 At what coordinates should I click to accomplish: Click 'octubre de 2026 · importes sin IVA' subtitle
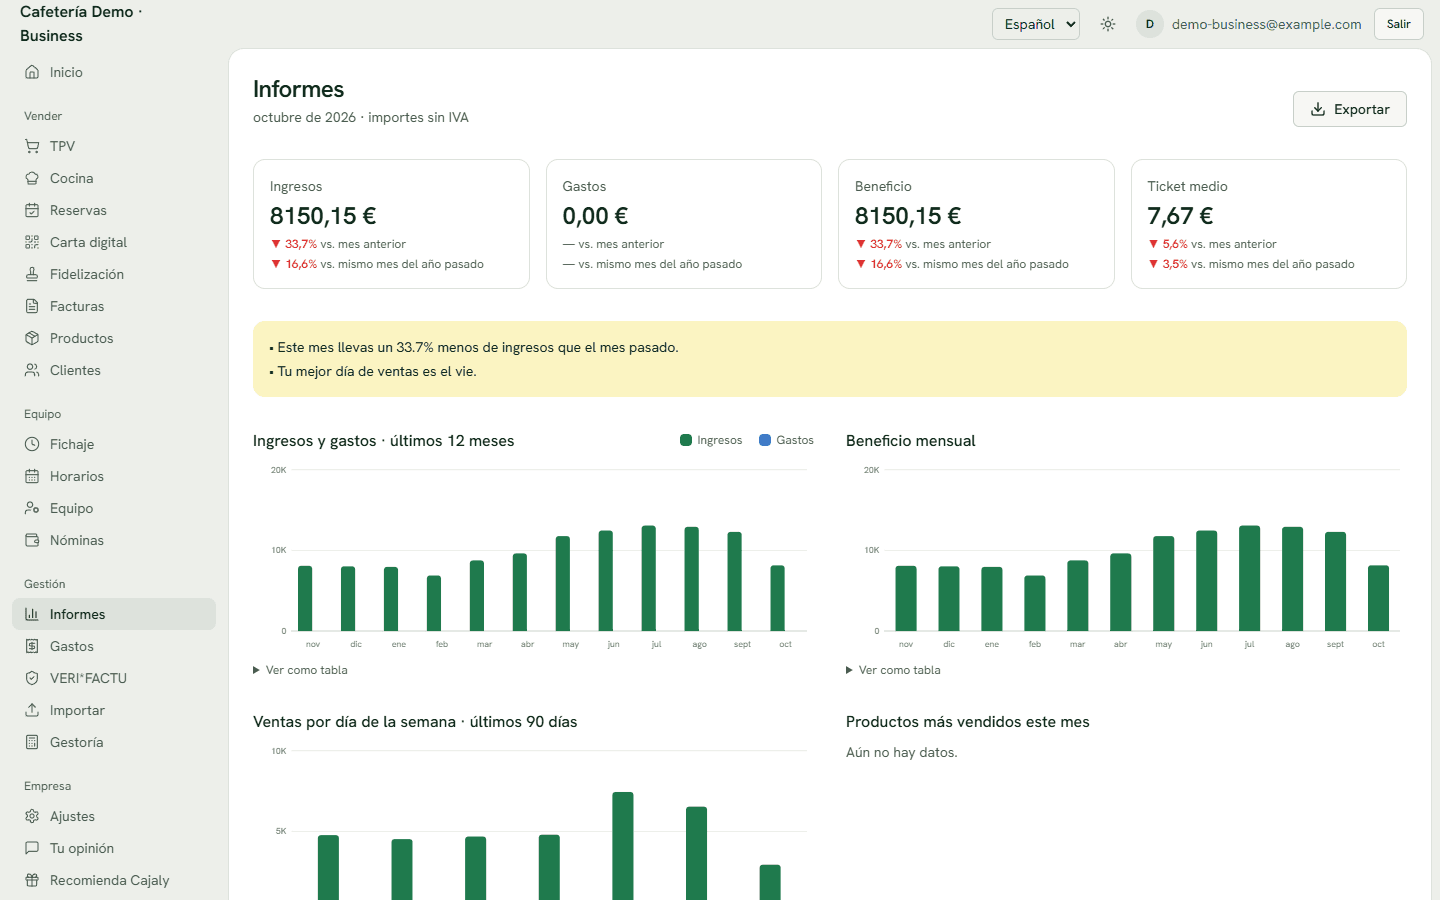pyautogui.click(x=361, y=117)
